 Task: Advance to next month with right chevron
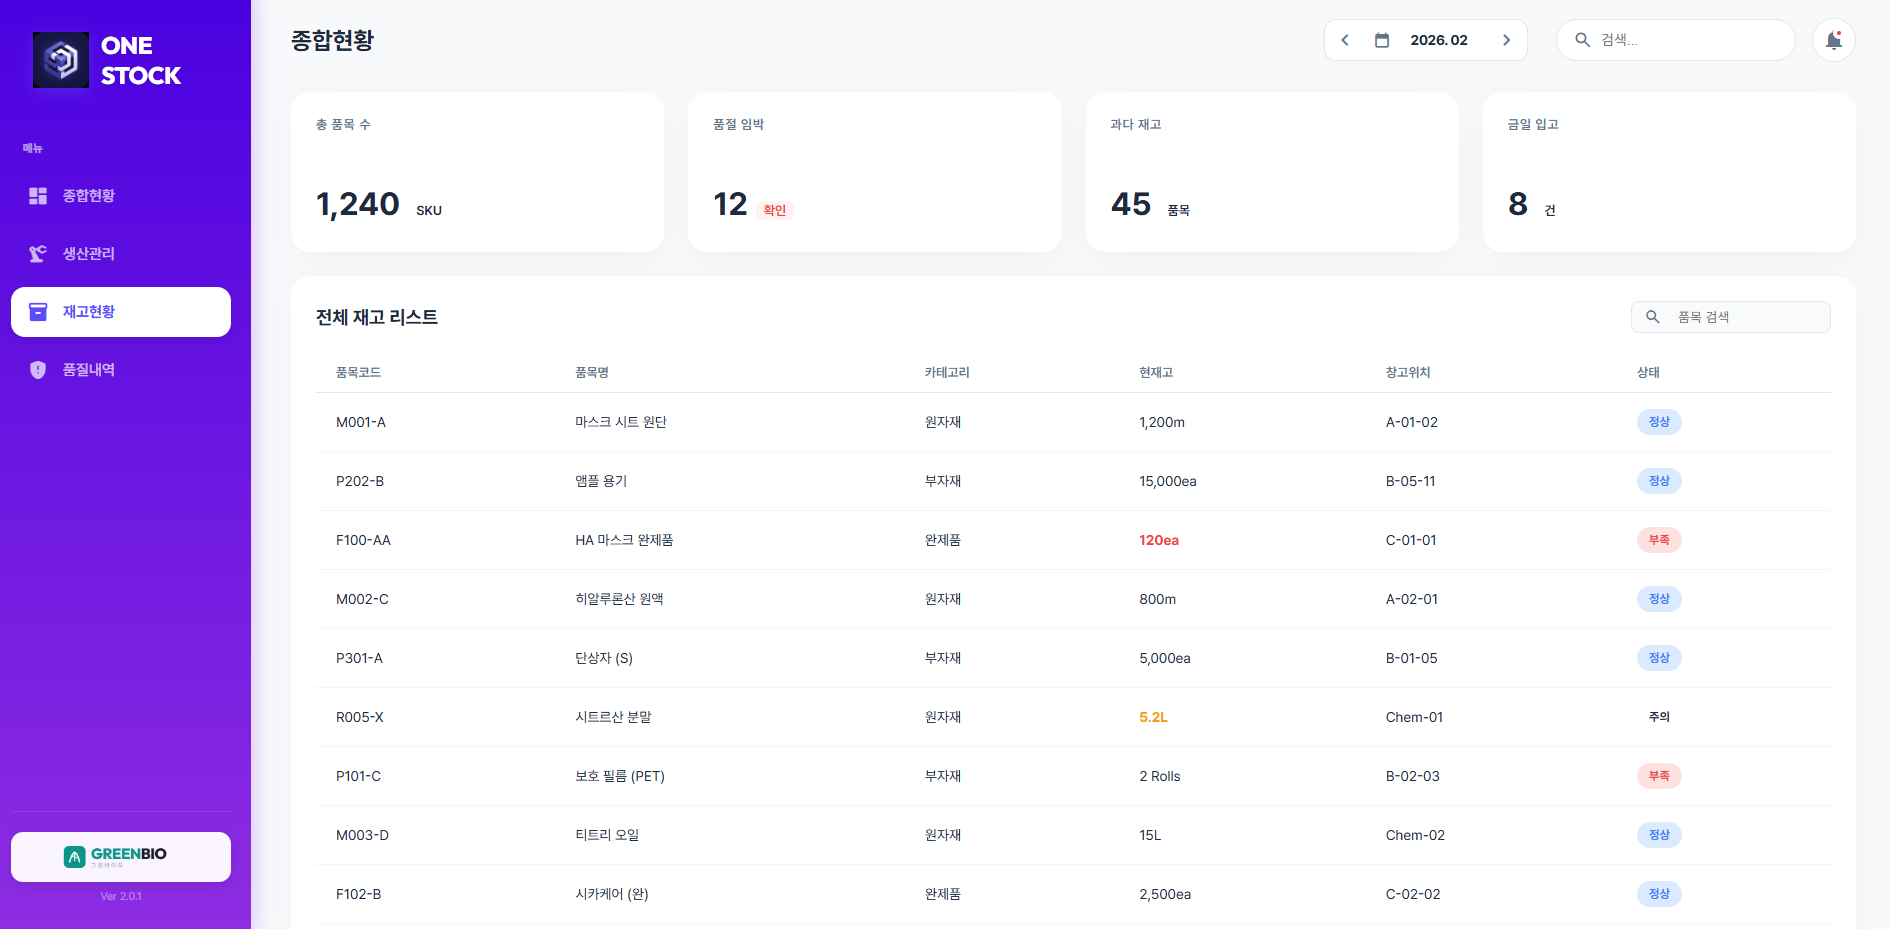click(x=1506, y=40)
